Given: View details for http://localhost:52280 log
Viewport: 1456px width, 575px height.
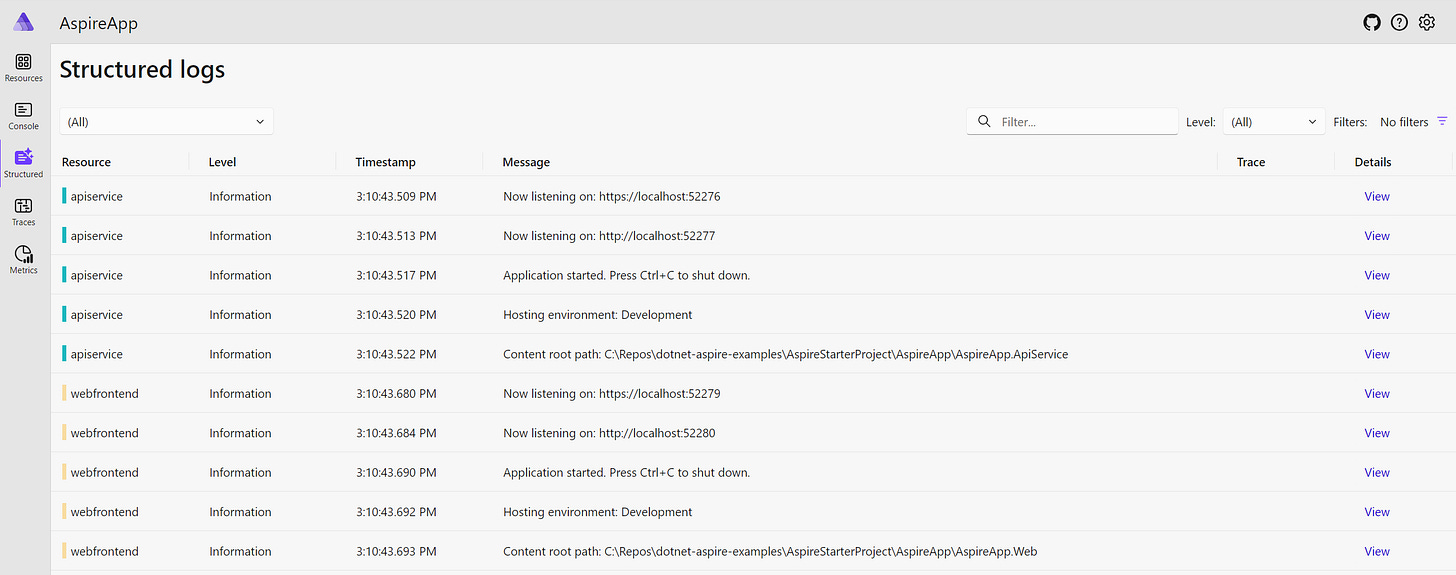Looking at the screenshot, I should click(x=1377, y=433).
